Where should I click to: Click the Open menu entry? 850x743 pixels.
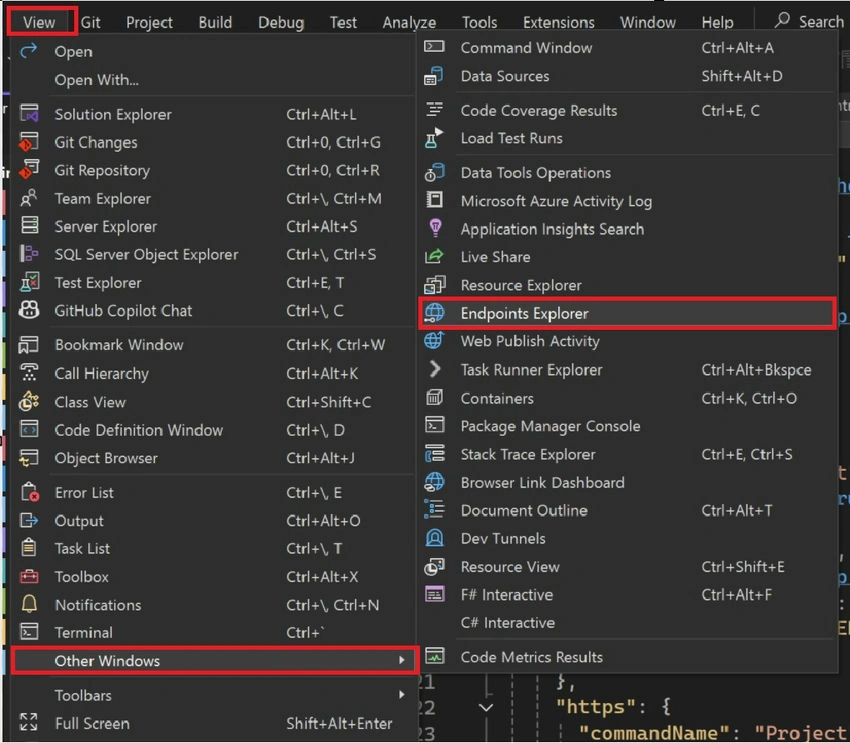[214, 51]
